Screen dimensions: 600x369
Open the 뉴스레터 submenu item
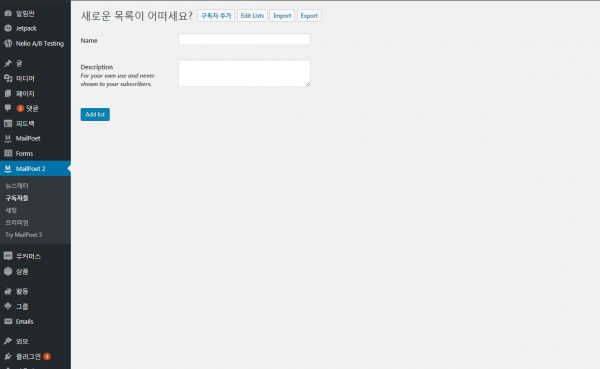point(17,186)
